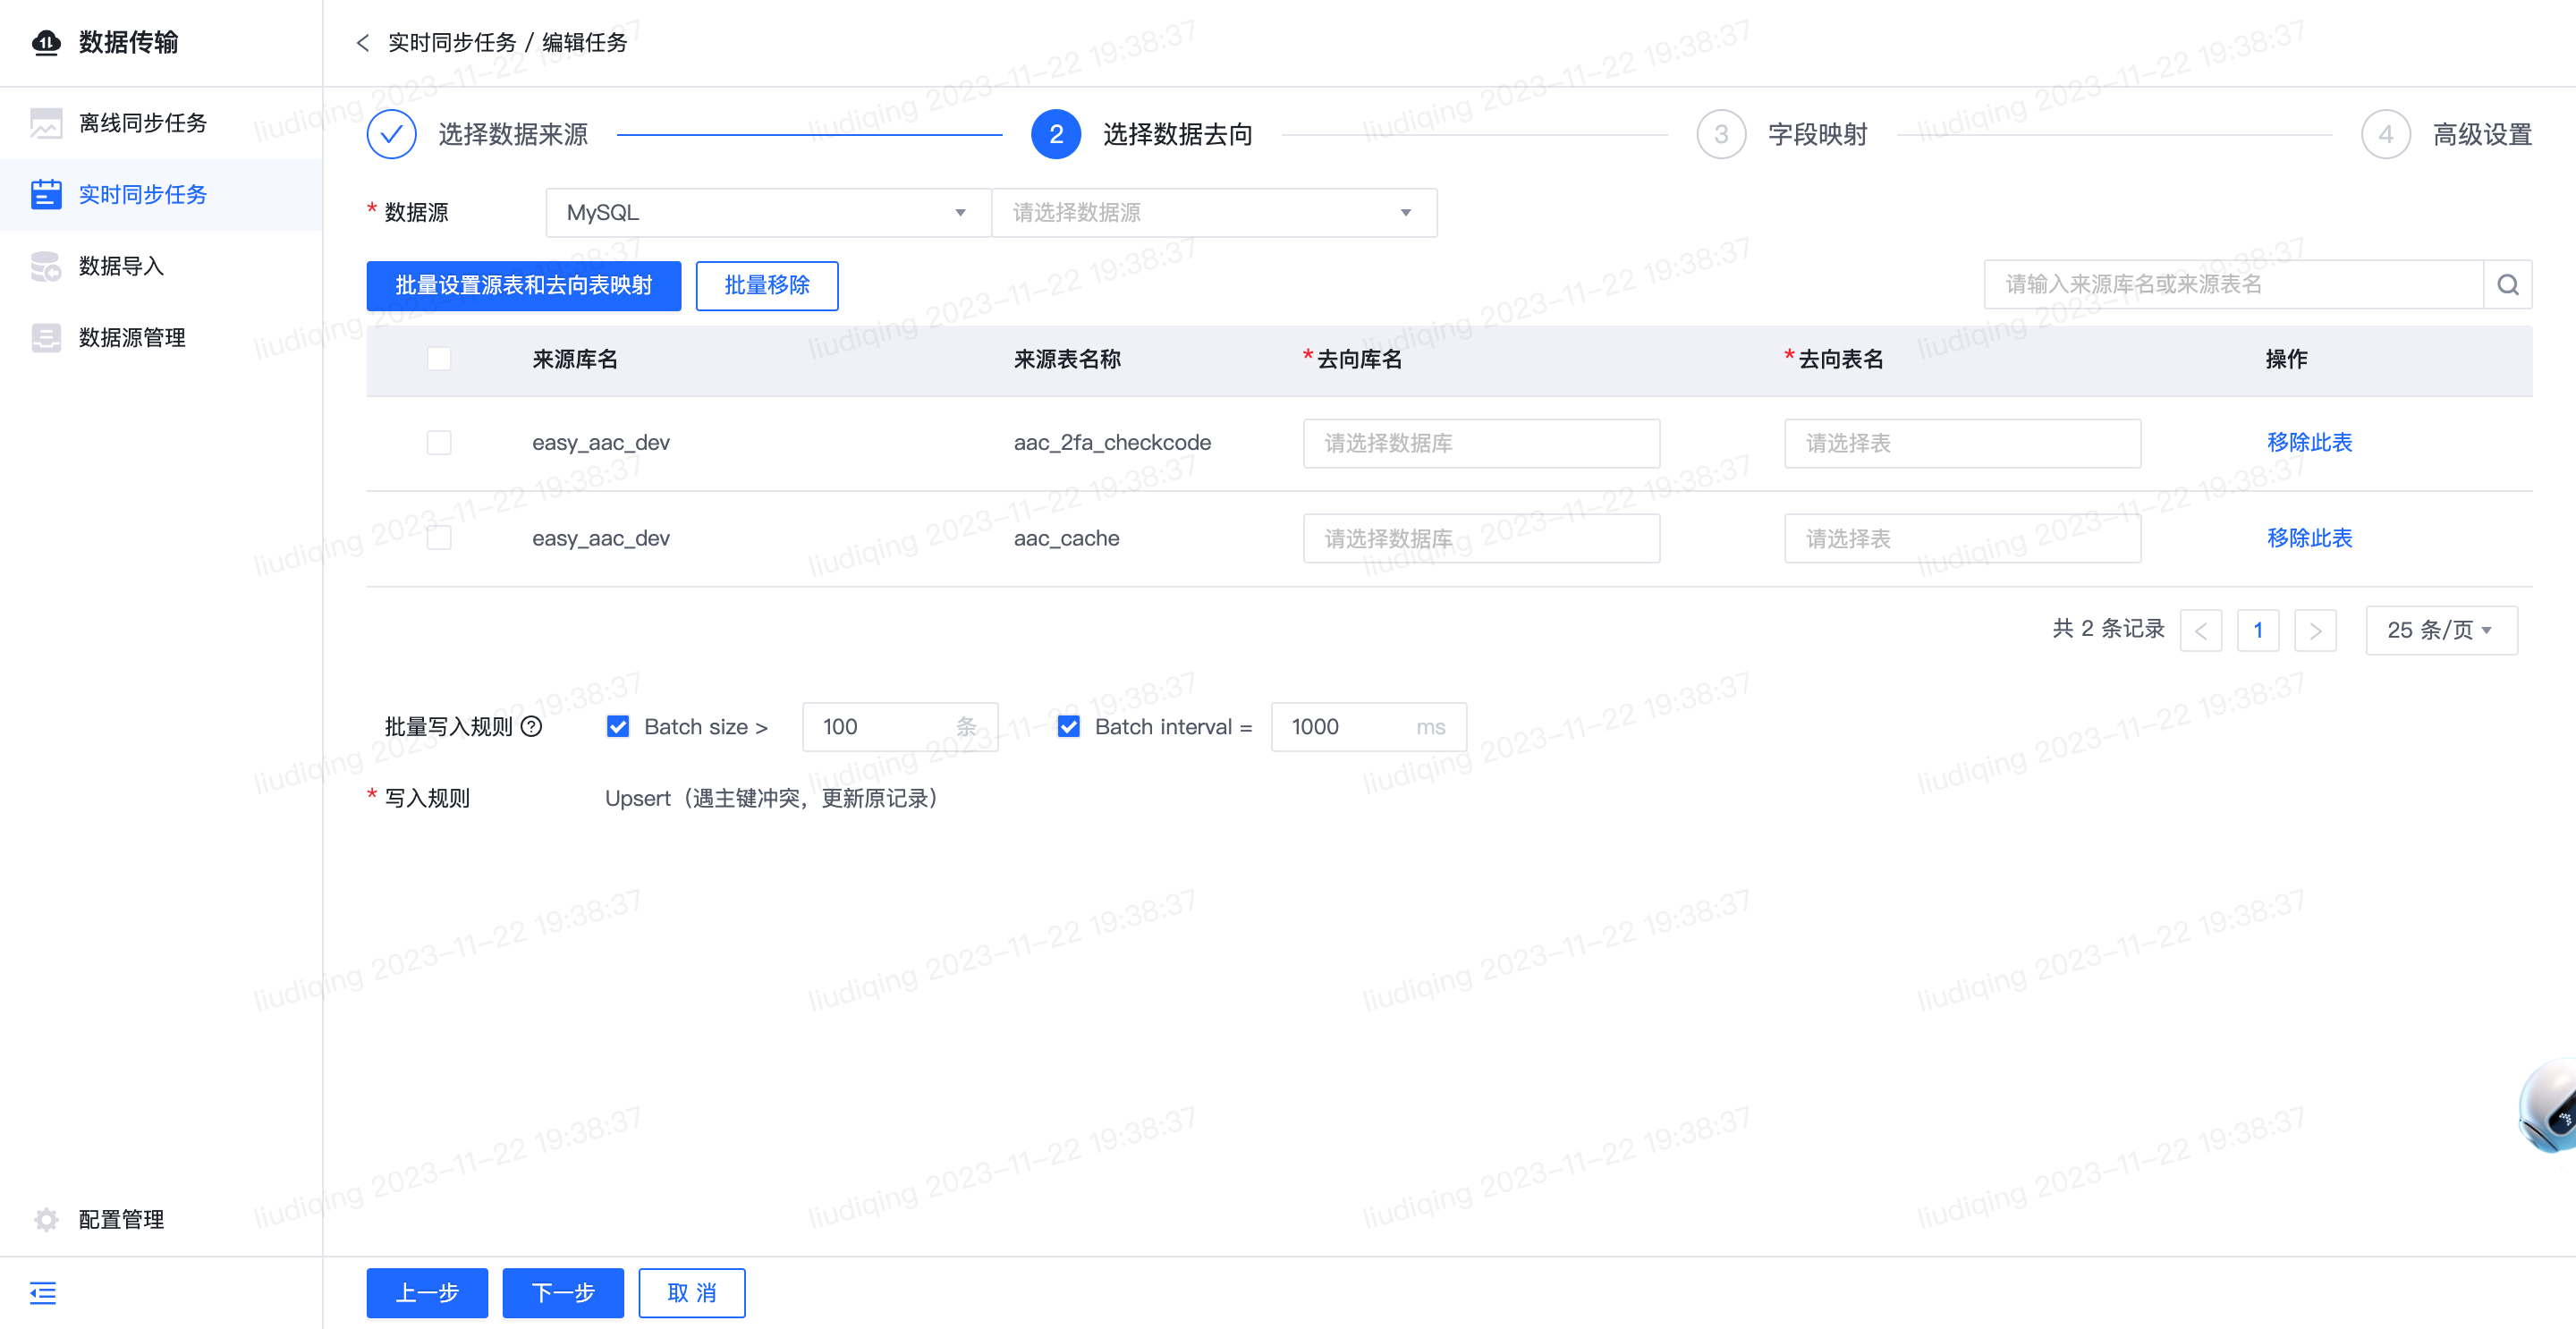This screenshot has width=2576, height=1329.
Task: Click the search magnifier icon
Action: tap(2507, 285)
